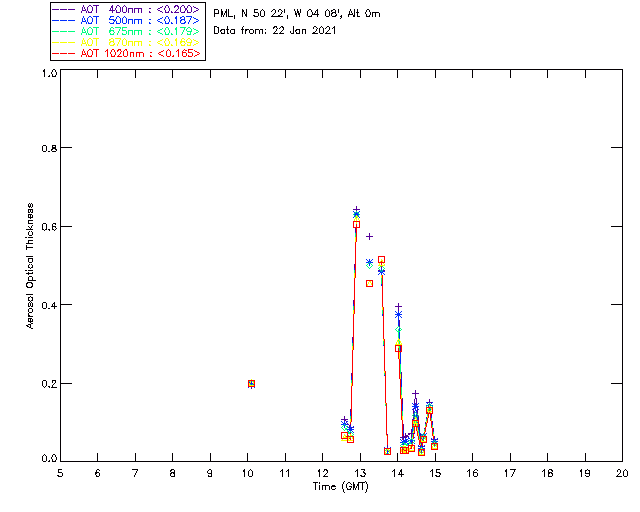Screen dimensions: 640x512
Task: Click the x-axis tick label "9"
Action: [x=210, y=473]
